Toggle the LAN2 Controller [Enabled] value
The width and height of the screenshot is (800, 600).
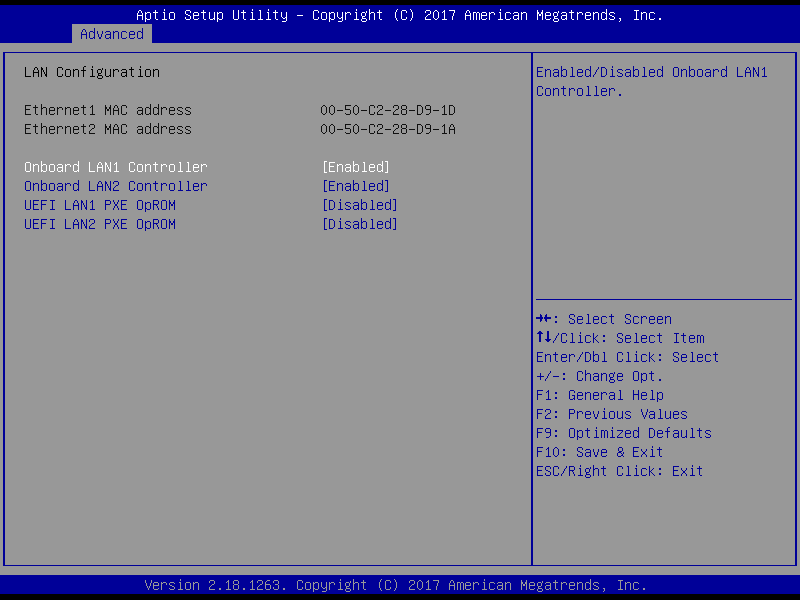355,186
